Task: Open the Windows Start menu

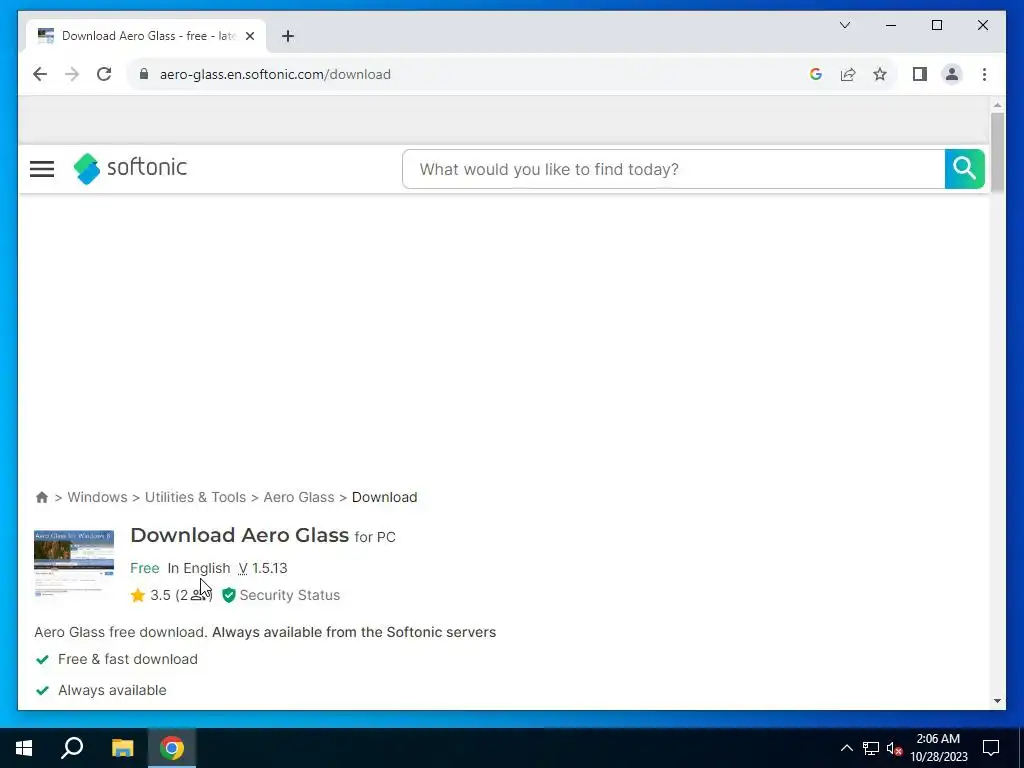Action: point(24,748)
